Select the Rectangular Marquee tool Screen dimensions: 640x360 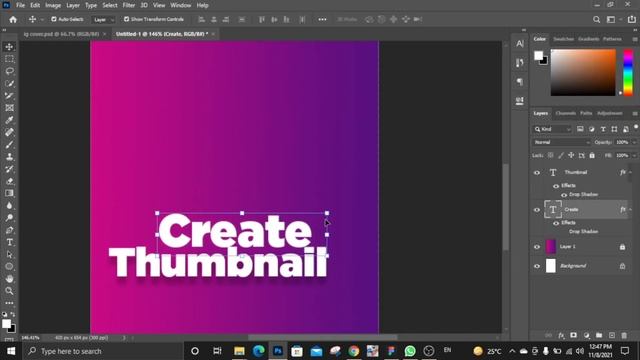[9, 59]
